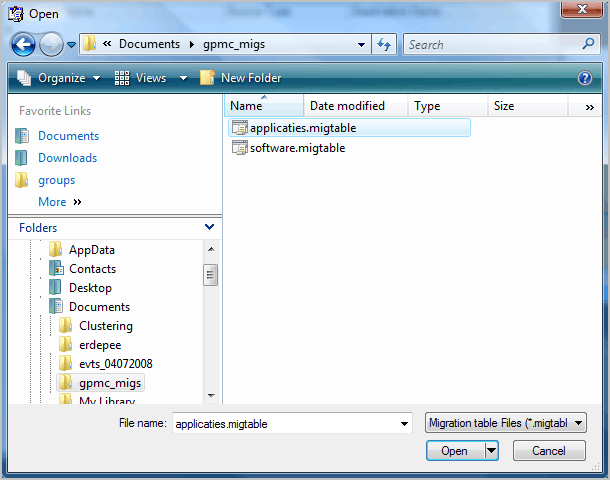This screenshot has height=480, width=610.
Task: Click the magnifier search icon
Action: pos(588,44)
